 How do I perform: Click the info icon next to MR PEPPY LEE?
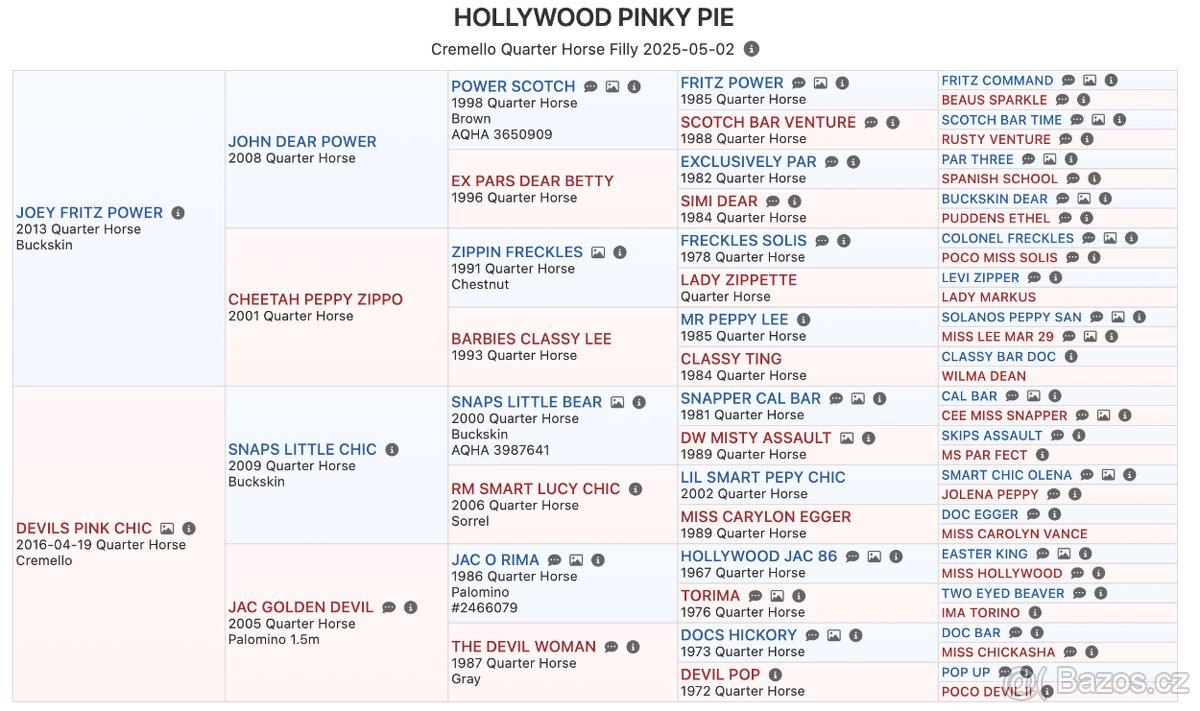(x=803, y=320)
